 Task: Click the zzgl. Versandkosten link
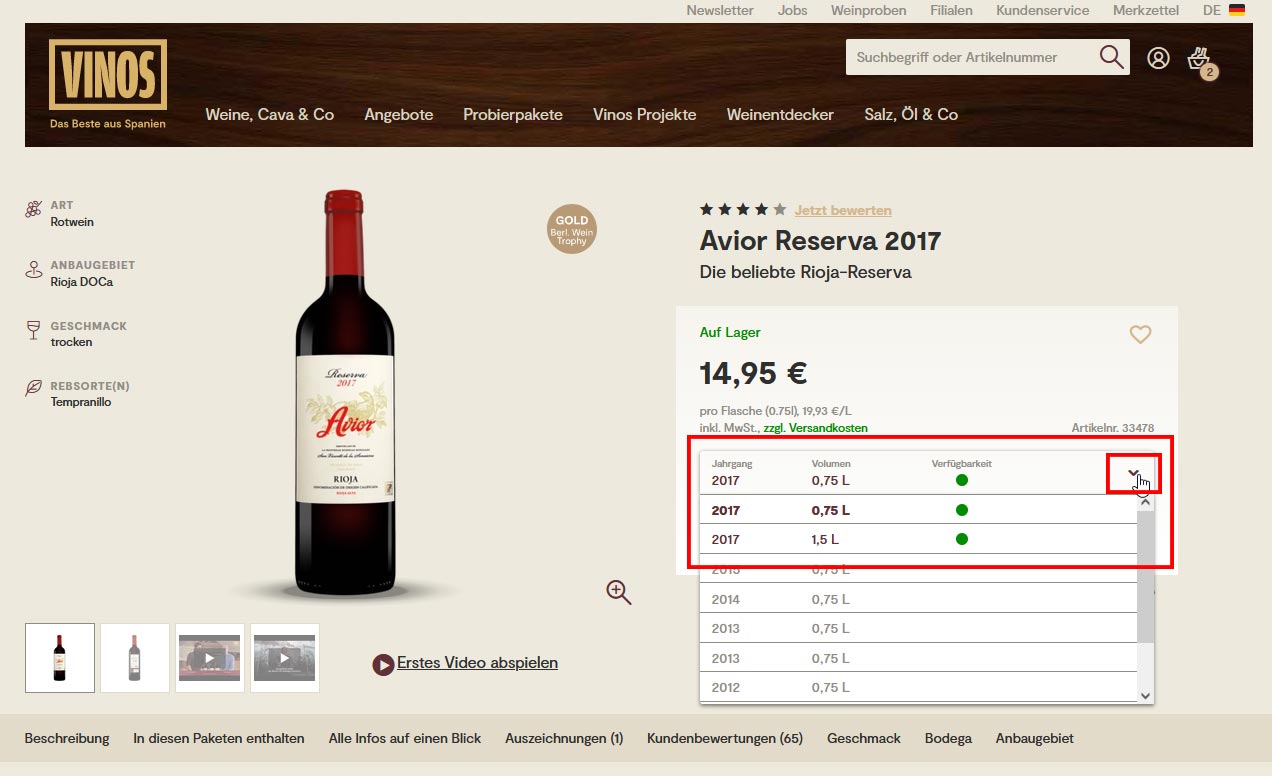815,428
